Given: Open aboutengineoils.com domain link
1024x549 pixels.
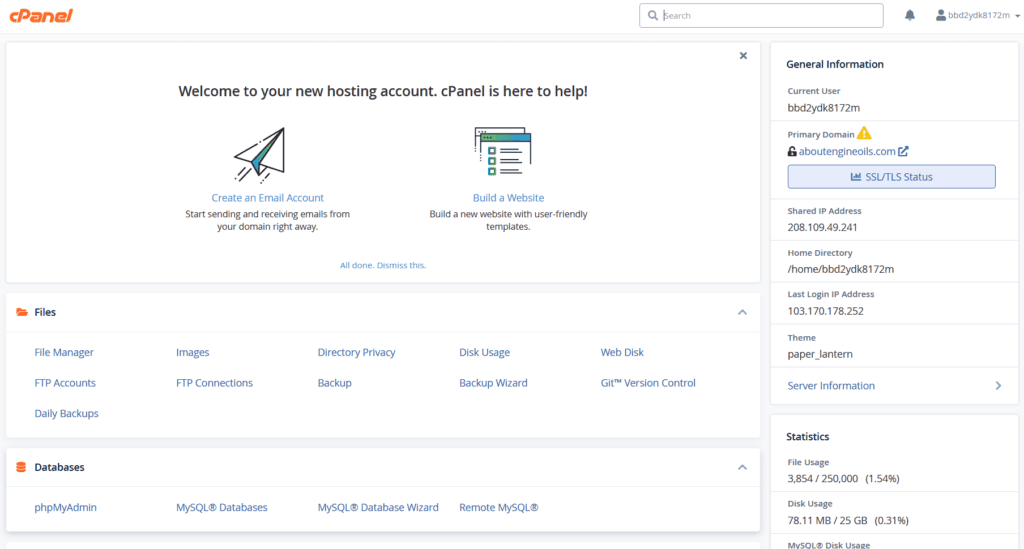Looking at the screenshot, I should point(847,151).
